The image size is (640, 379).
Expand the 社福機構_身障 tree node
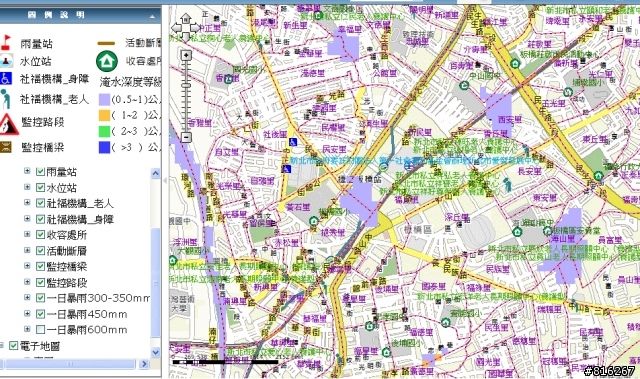coord(27,218)
